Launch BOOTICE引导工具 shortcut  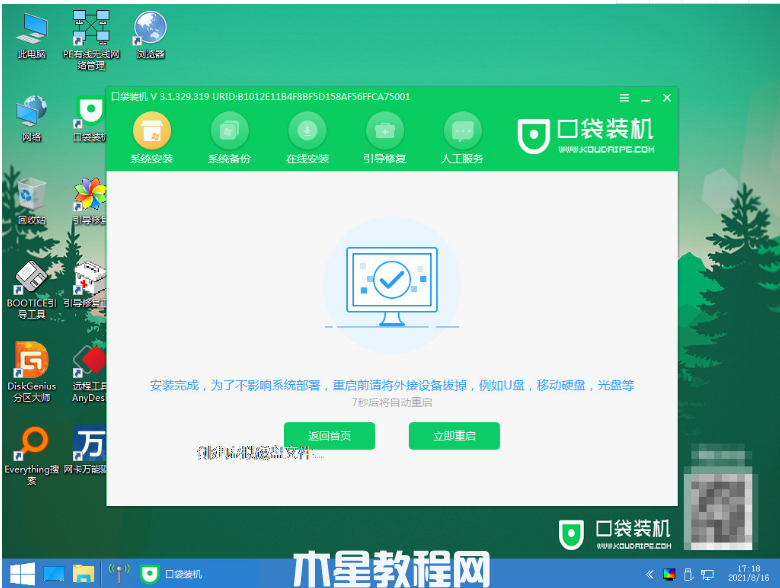(32, 290)
